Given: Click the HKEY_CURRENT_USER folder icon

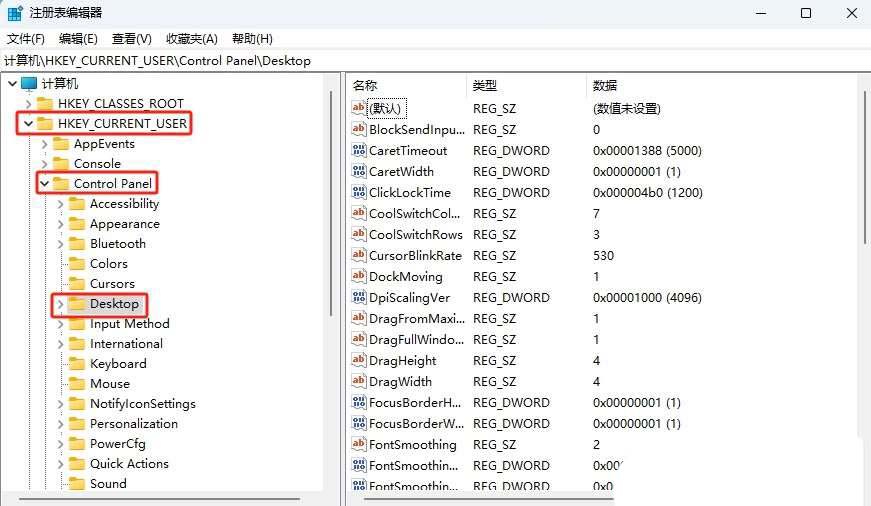Looking at the screenshot, I should [44, 123].
